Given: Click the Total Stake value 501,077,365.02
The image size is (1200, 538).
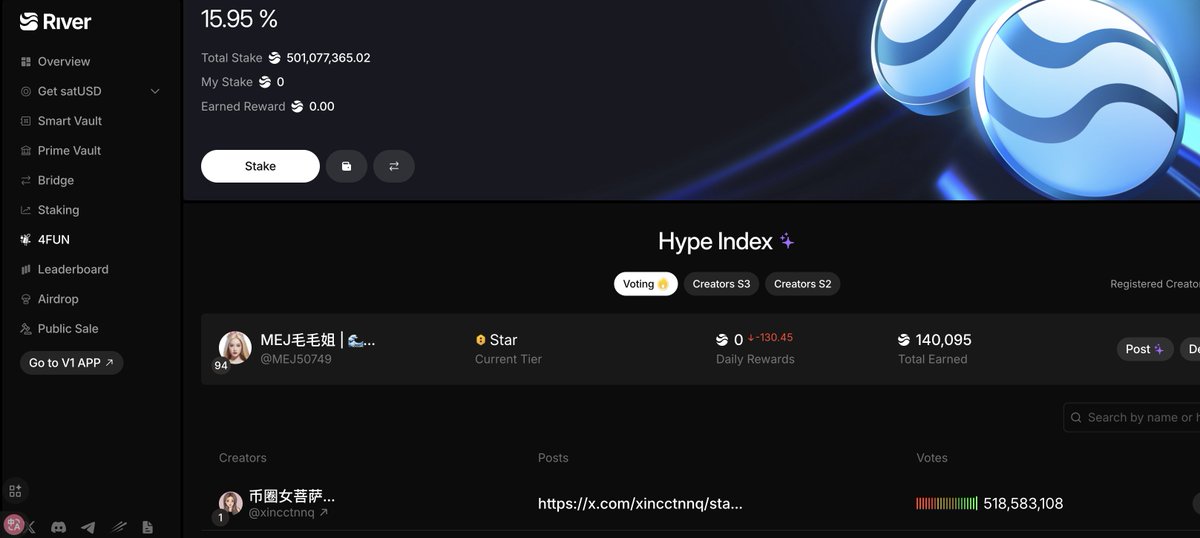Looking at the screenshot, I should click(328, 58).
